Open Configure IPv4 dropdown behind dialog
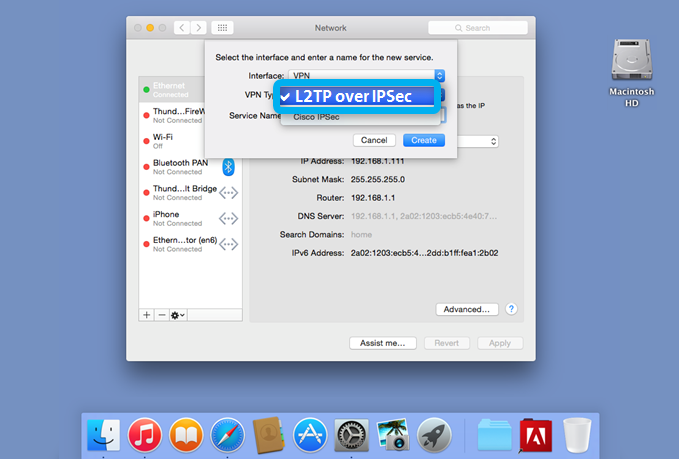The width and height of the screenshot is (679, 459). [x=478, y=142]
